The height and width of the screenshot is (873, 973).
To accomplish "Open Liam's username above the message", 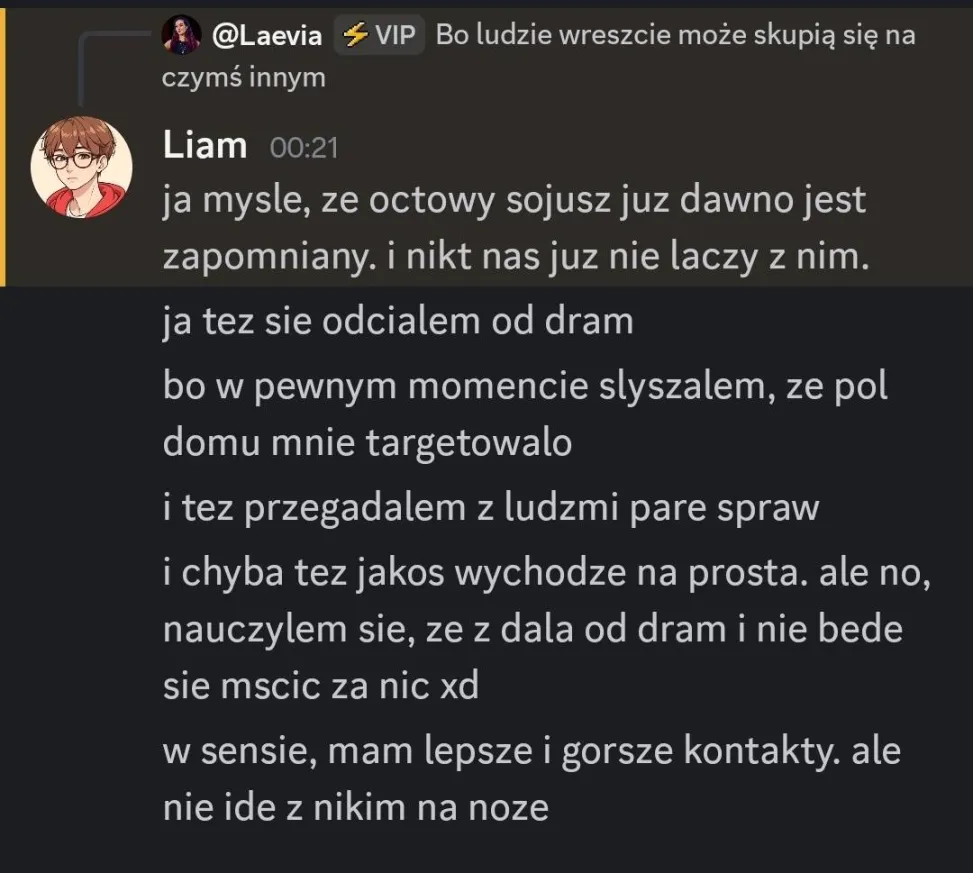I will [x=205, y=145].
